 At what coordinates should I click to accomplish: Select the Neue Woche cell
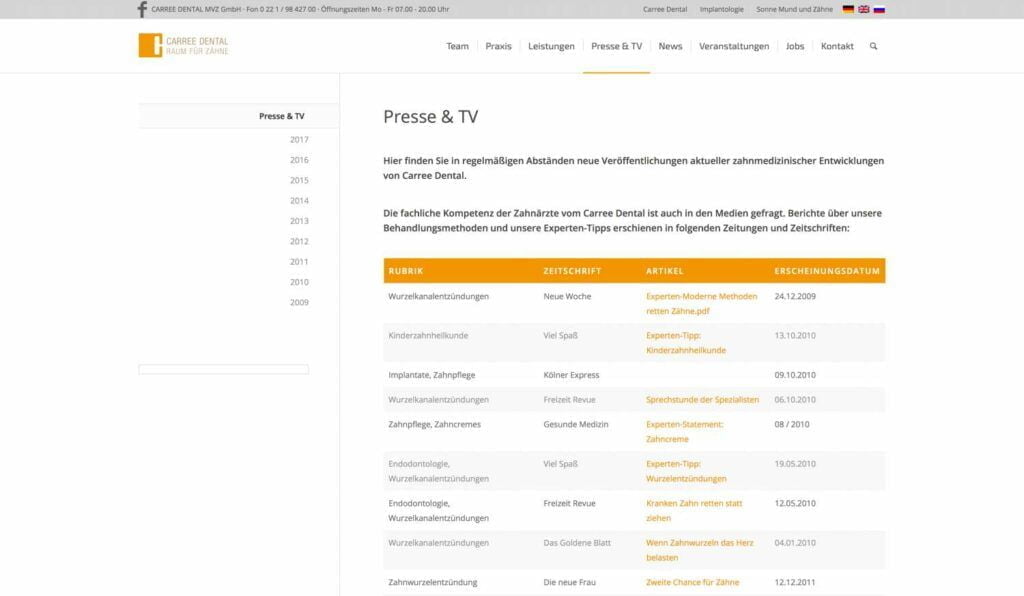(567, 296)
